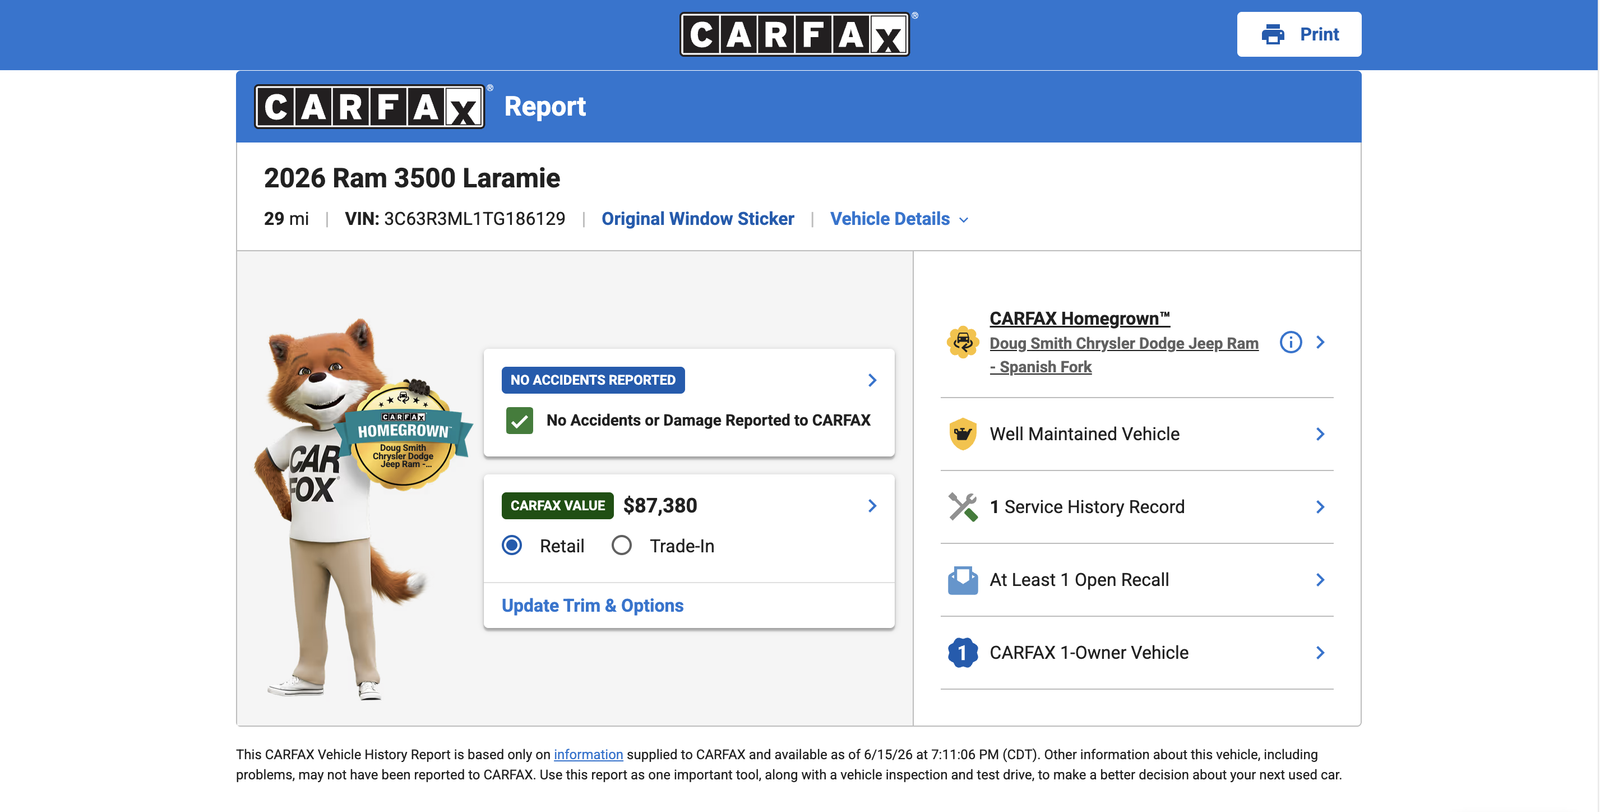Click the CARFAX logo in the top banner
The image size is (1600, 812).
(x=795, y=35)
